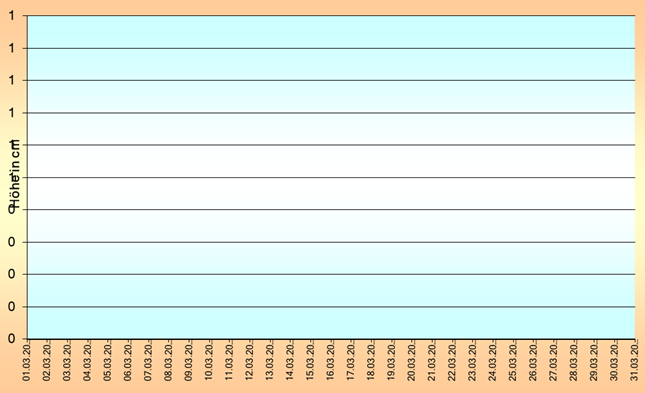This screenshot has height=393, width=645.
Task: Select the white middle band of plot area
Action: coord(331,177)
